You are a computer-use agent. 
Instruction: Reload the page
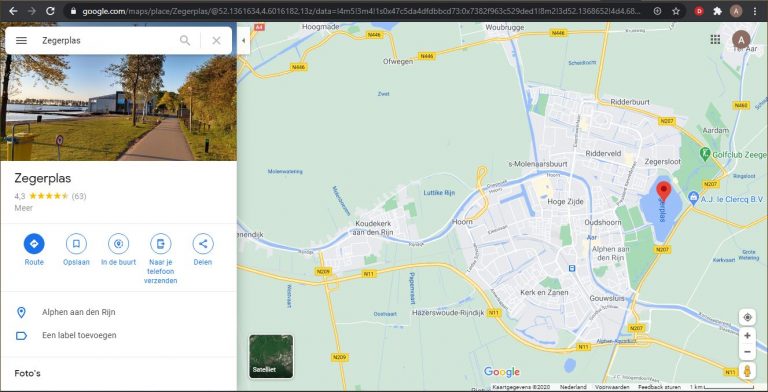pos(50,11)
